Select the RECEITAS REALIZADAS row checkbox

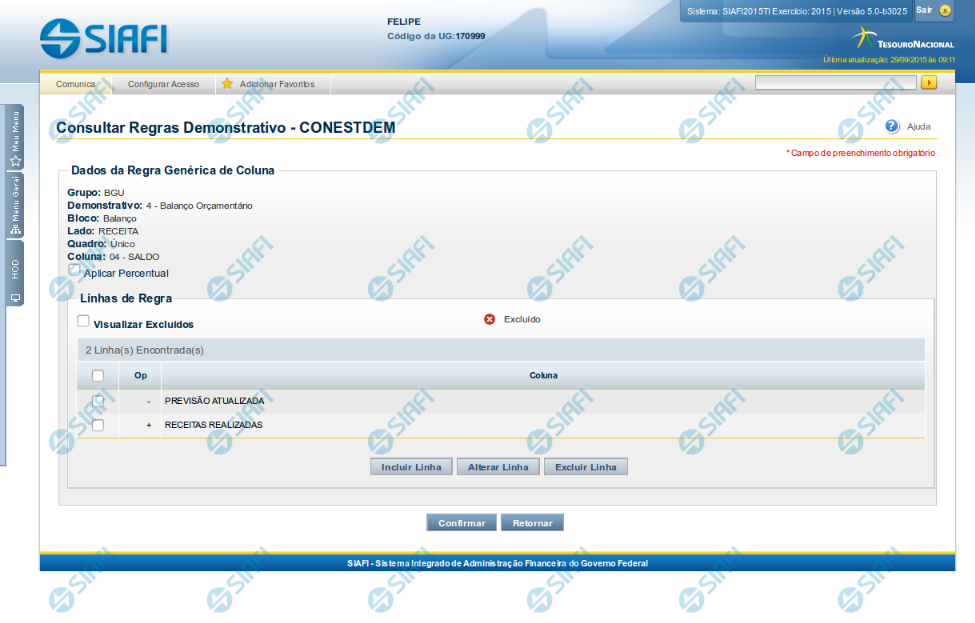pyautogui.click(x=97, y=425)
